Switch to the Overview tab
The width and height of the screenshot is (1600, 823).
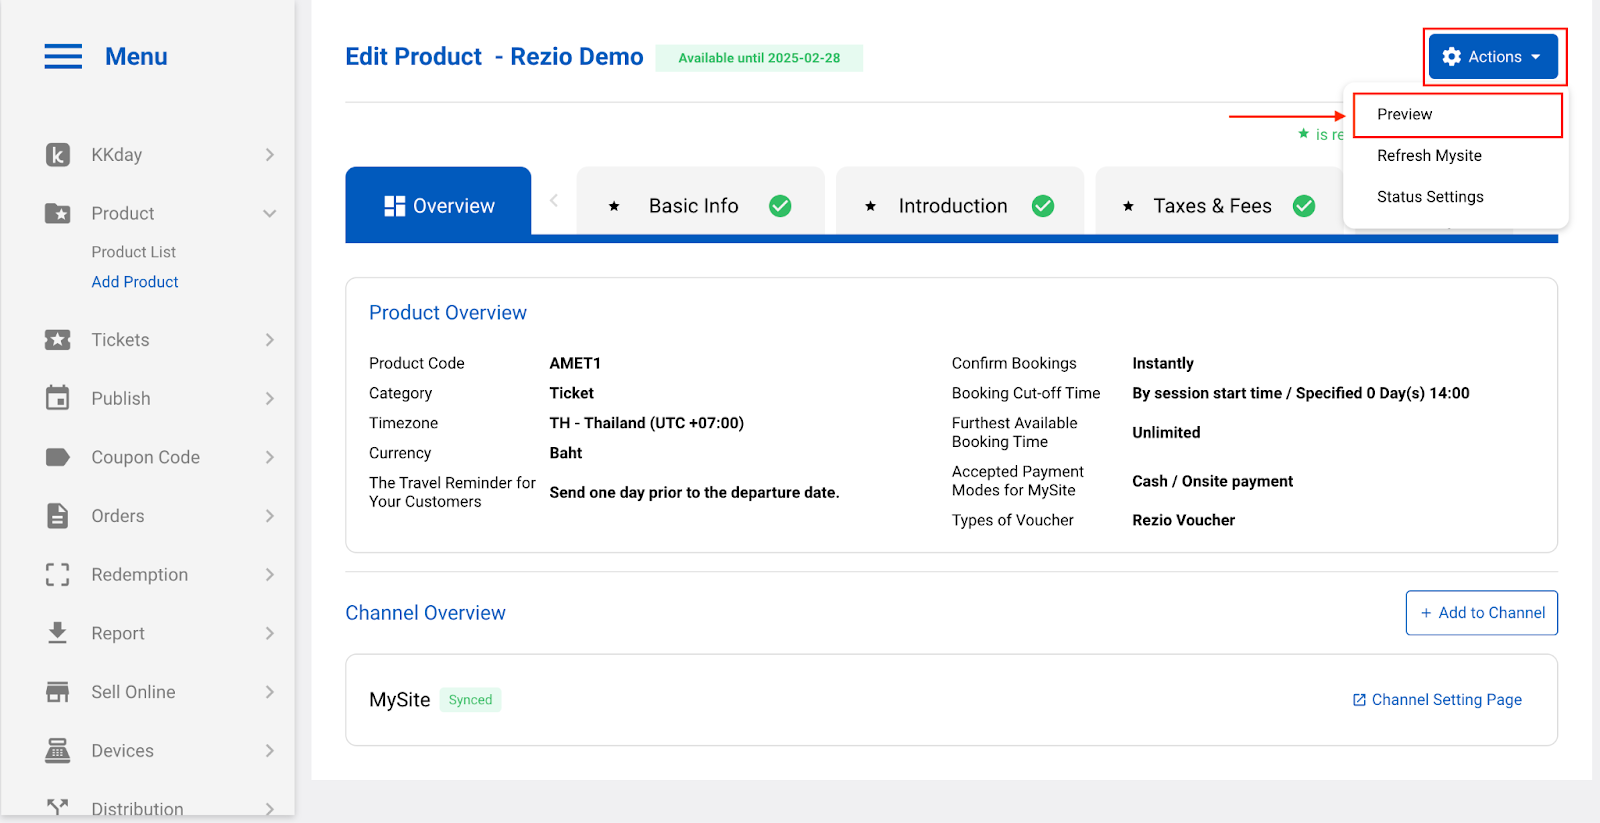click(x=438, y=204)
